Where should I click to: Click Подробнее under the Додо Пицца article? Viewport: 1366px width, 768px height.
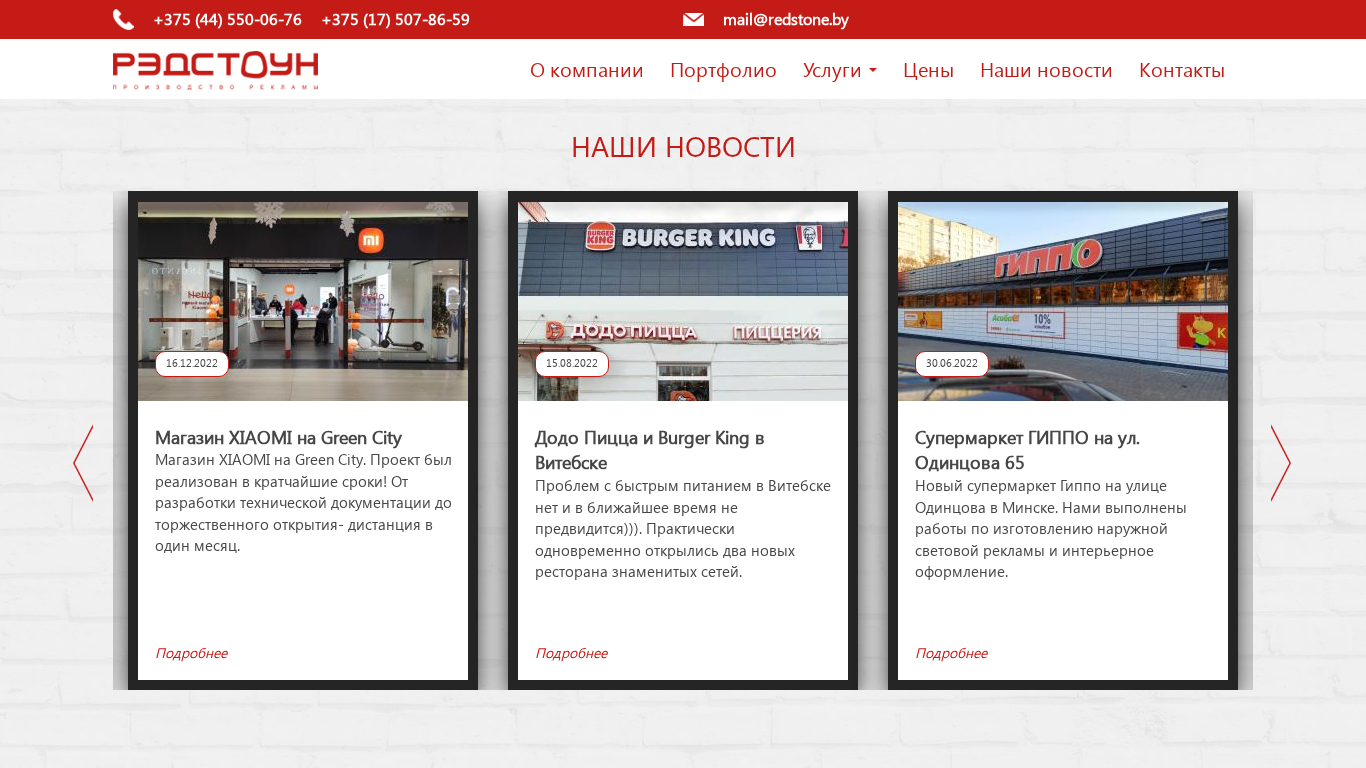pos(571,653)
